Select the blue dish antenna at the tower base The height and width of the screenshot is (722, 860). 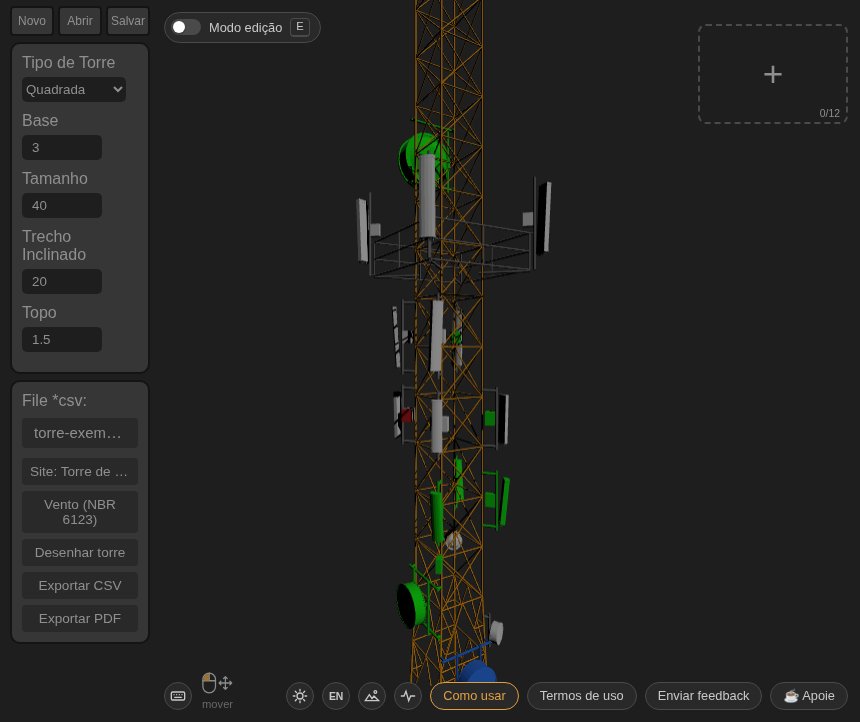coord(476,672)
